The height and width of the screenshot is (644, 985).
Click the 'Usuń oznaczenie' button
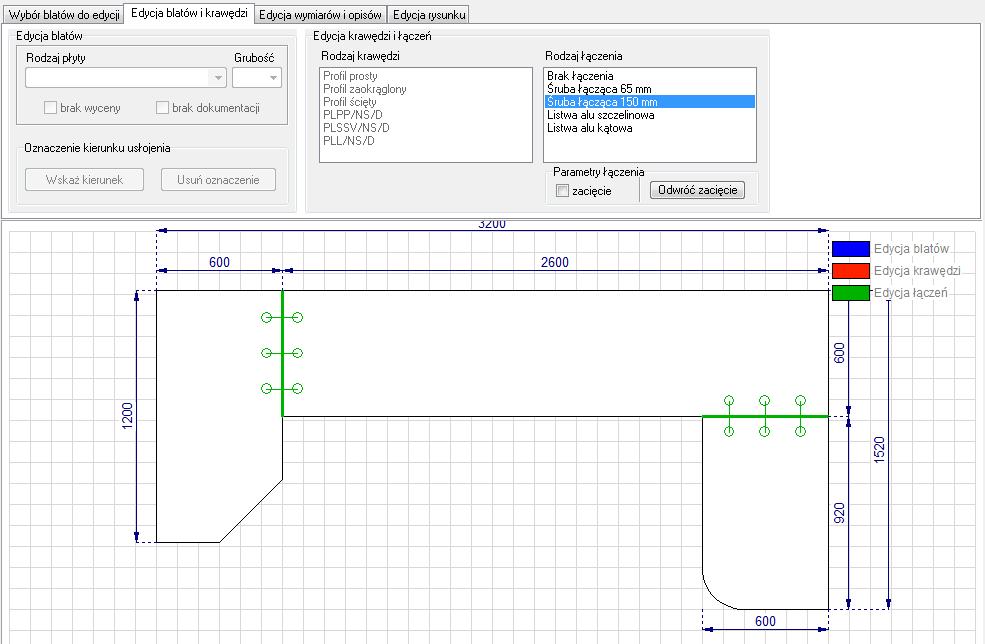point(218,180)
